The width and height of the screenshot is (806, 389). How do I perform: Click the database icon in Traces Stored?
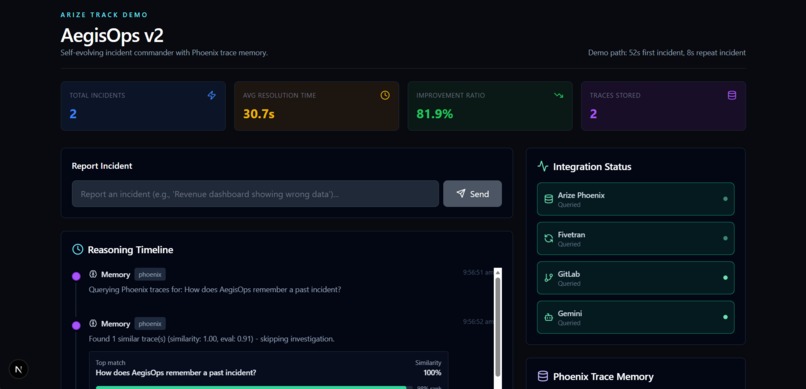pyautogui.click(x=732, y=95)
